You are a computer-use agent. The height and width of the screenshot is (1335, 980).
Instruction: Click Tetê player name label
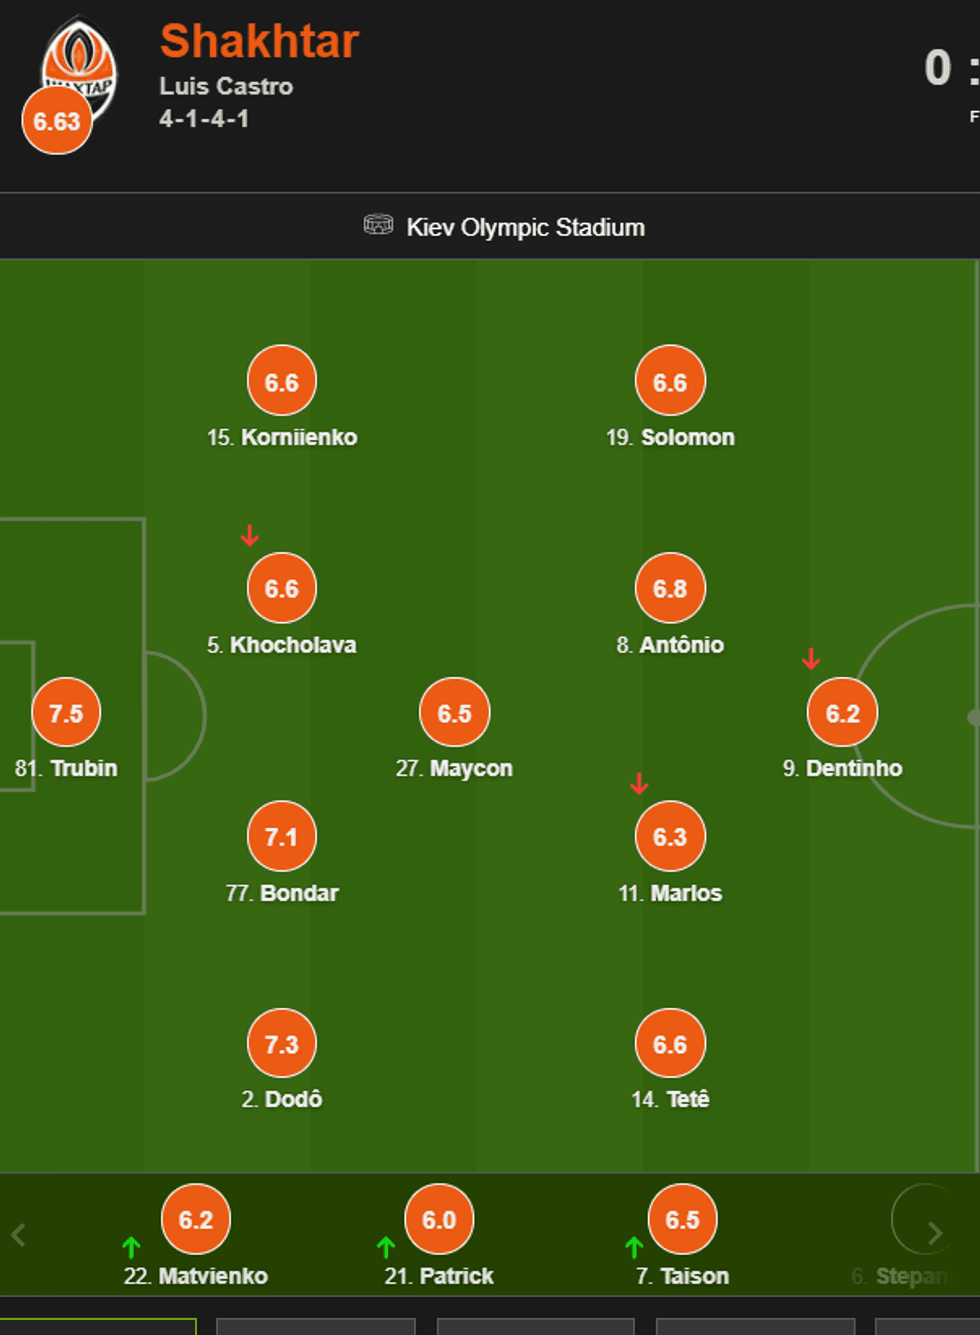(x=688, y=1100)
